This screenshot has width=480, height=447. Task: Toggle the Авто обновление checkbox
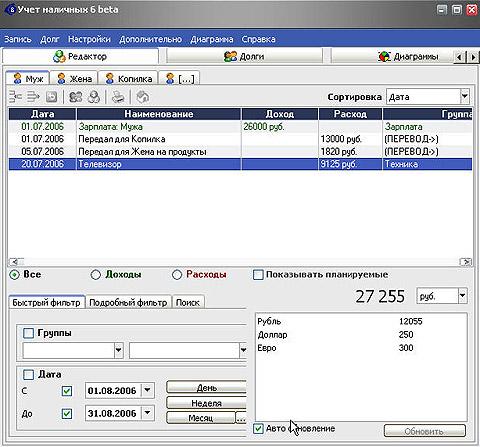point(258,429)
